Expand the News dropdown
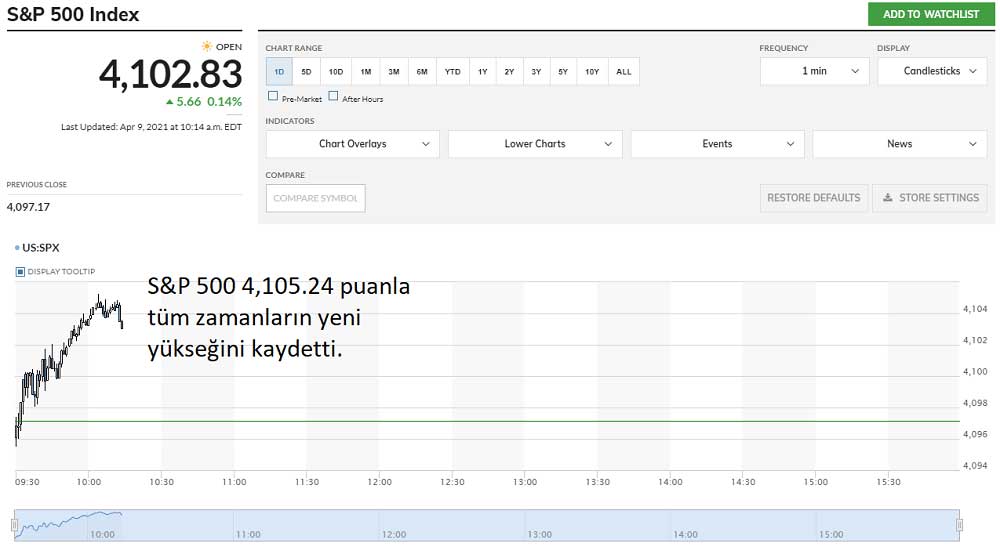Viewport: 1000px width, 547px height. pyautogui.click(x=900, y=144)
